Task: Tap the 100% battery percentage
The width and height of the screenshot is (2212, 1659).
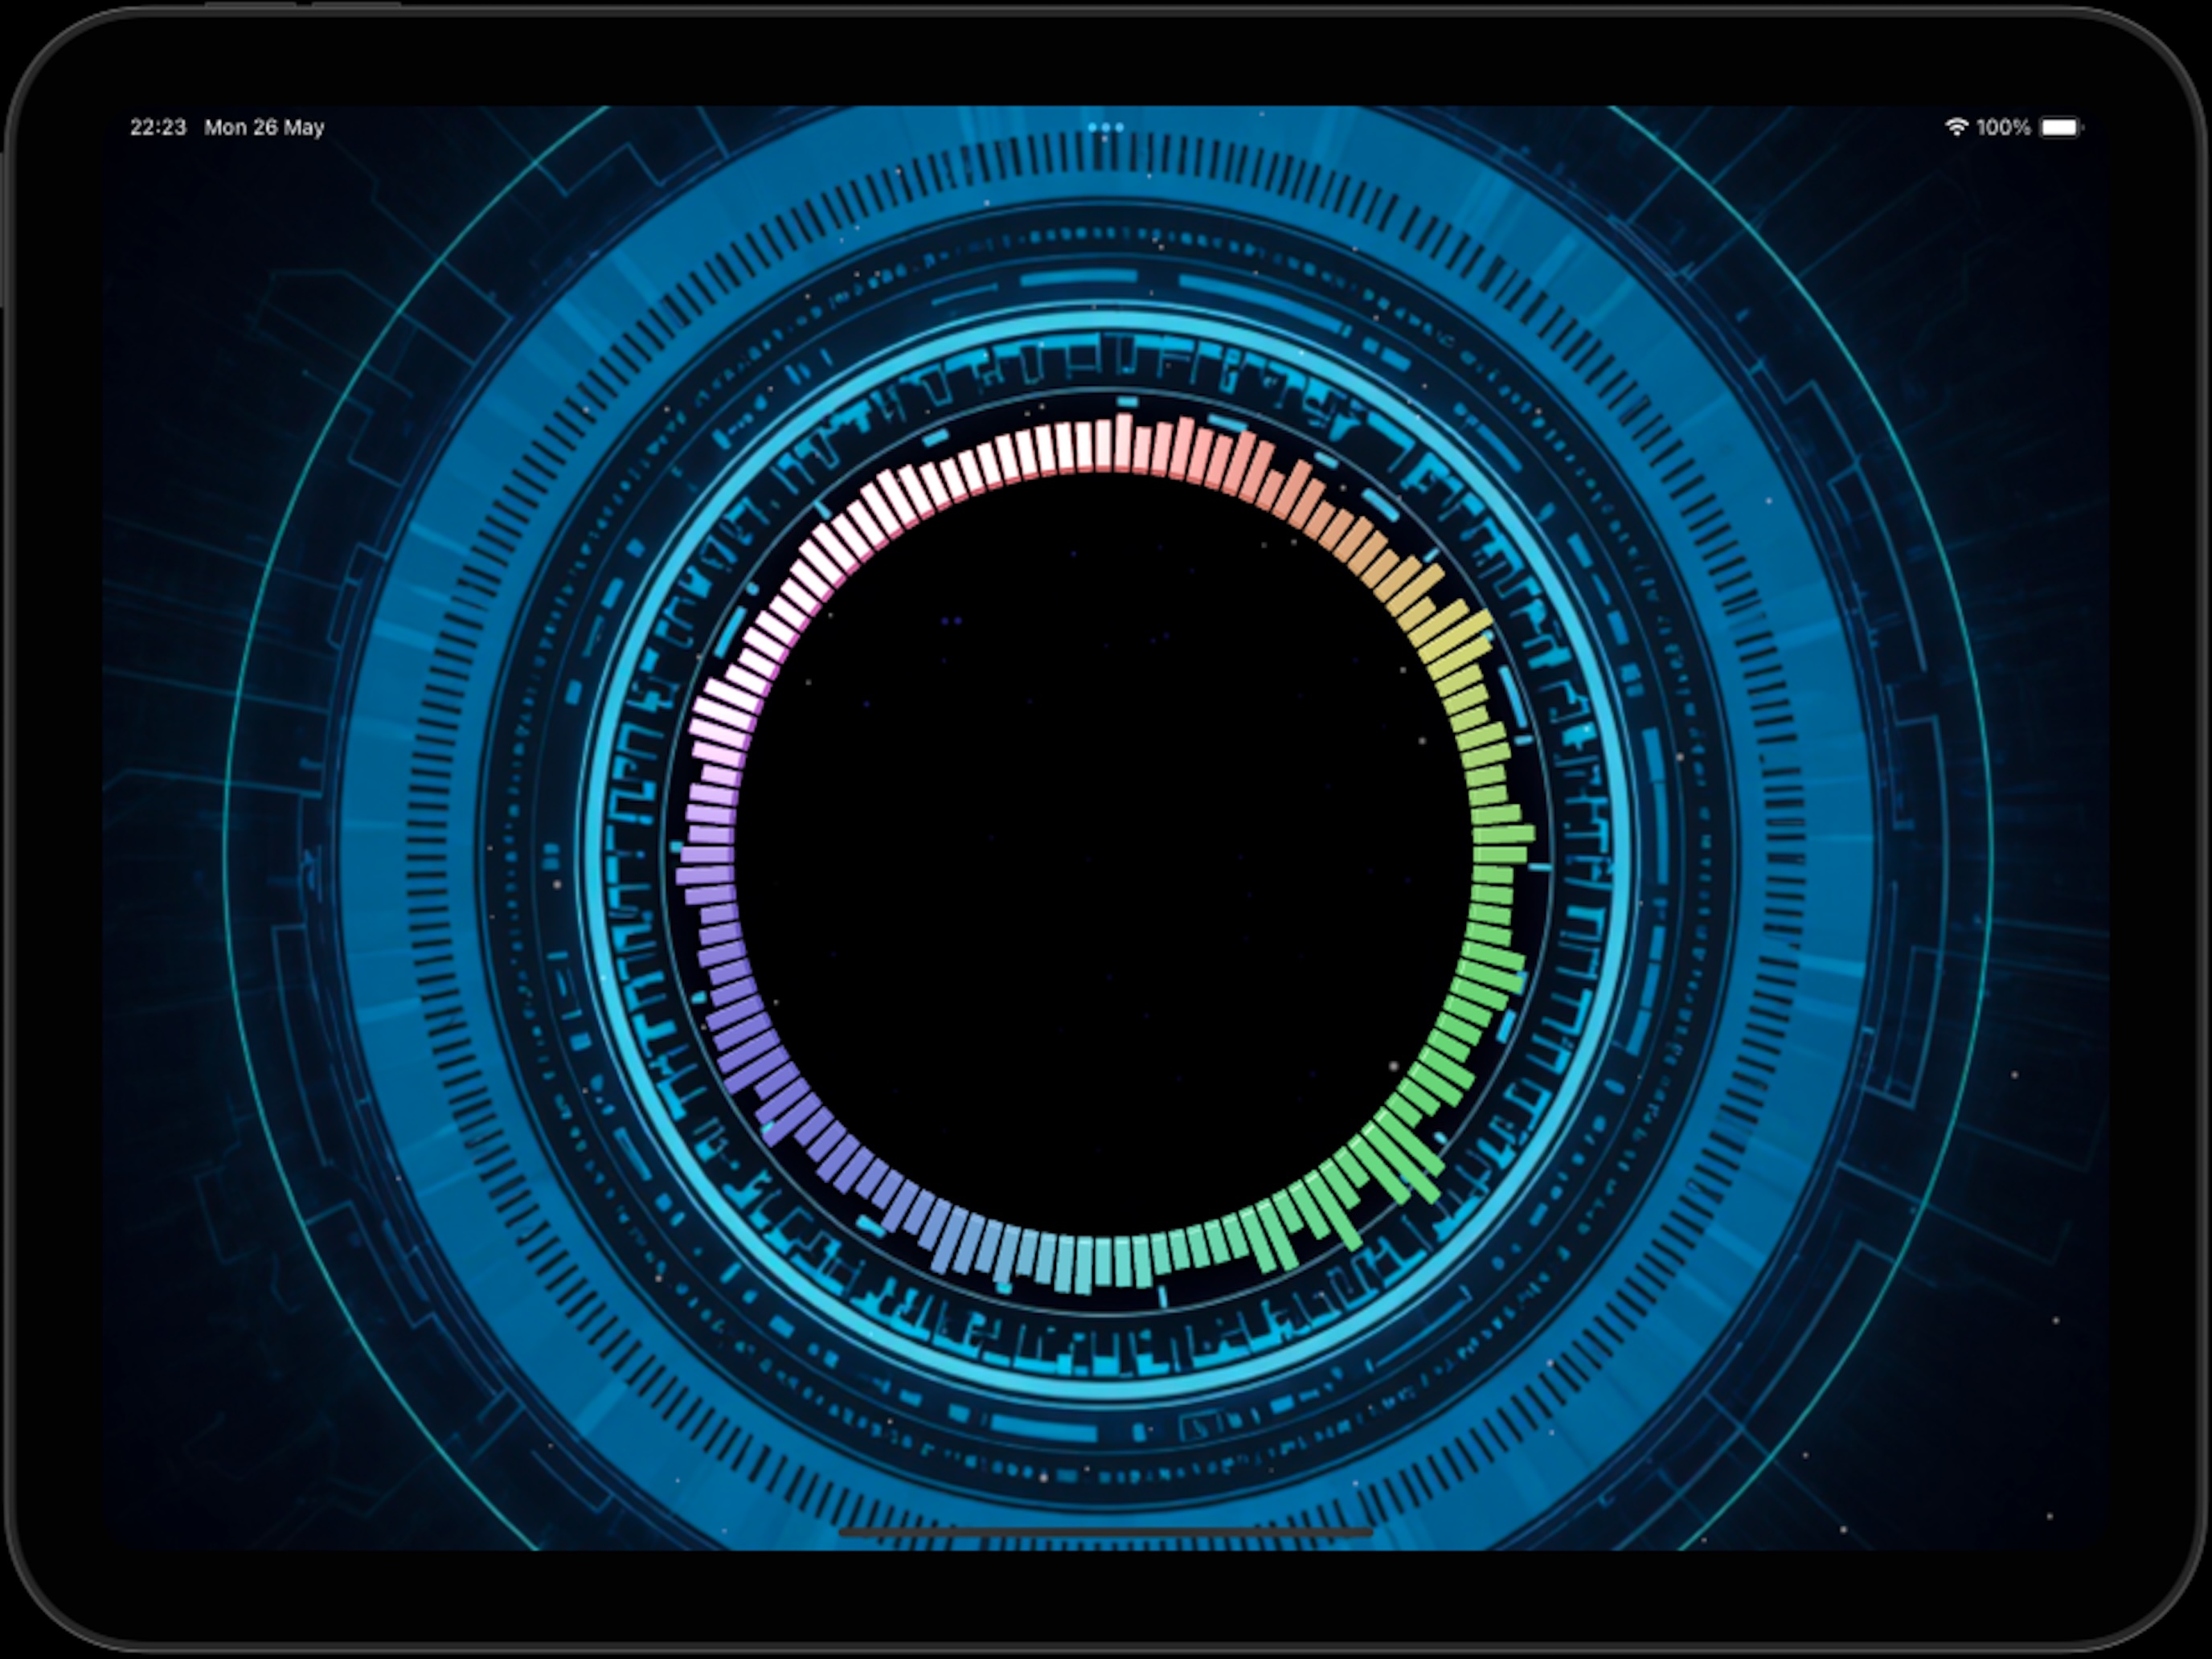Action: point(2003,127)
